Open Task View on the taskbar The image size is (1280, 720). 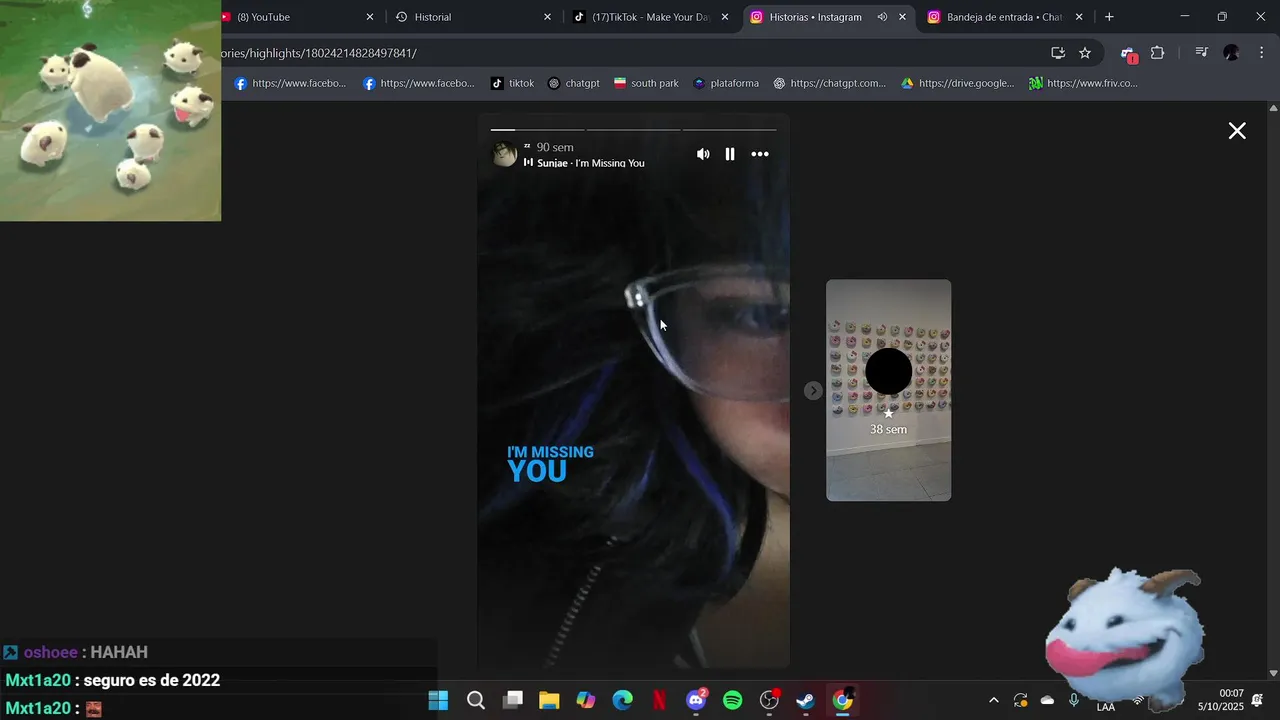[513, 701]
